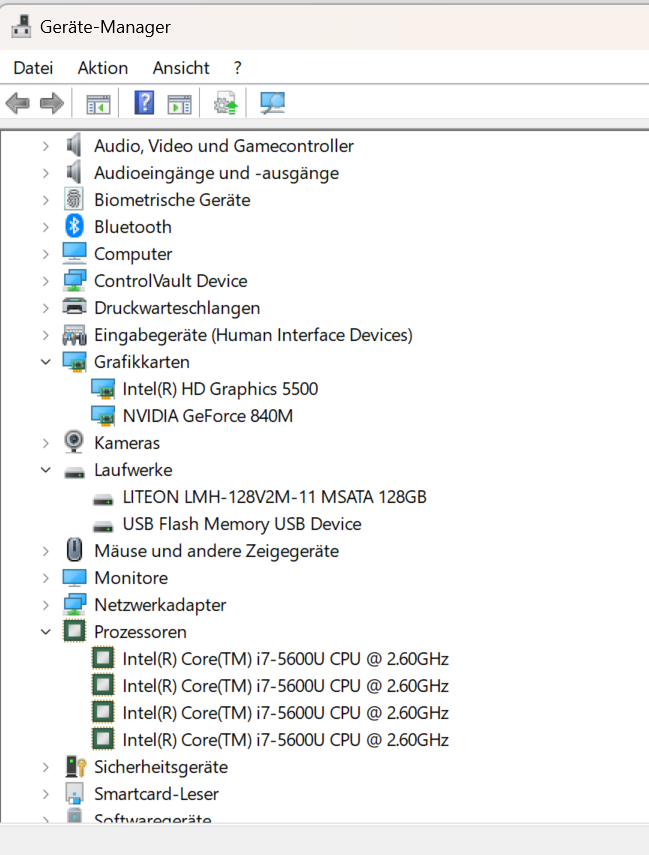Select Intel(R) HD Graphics 5500 device
Image resolution: width=649 pixels, height=855 pixels.
coord(220,389)
